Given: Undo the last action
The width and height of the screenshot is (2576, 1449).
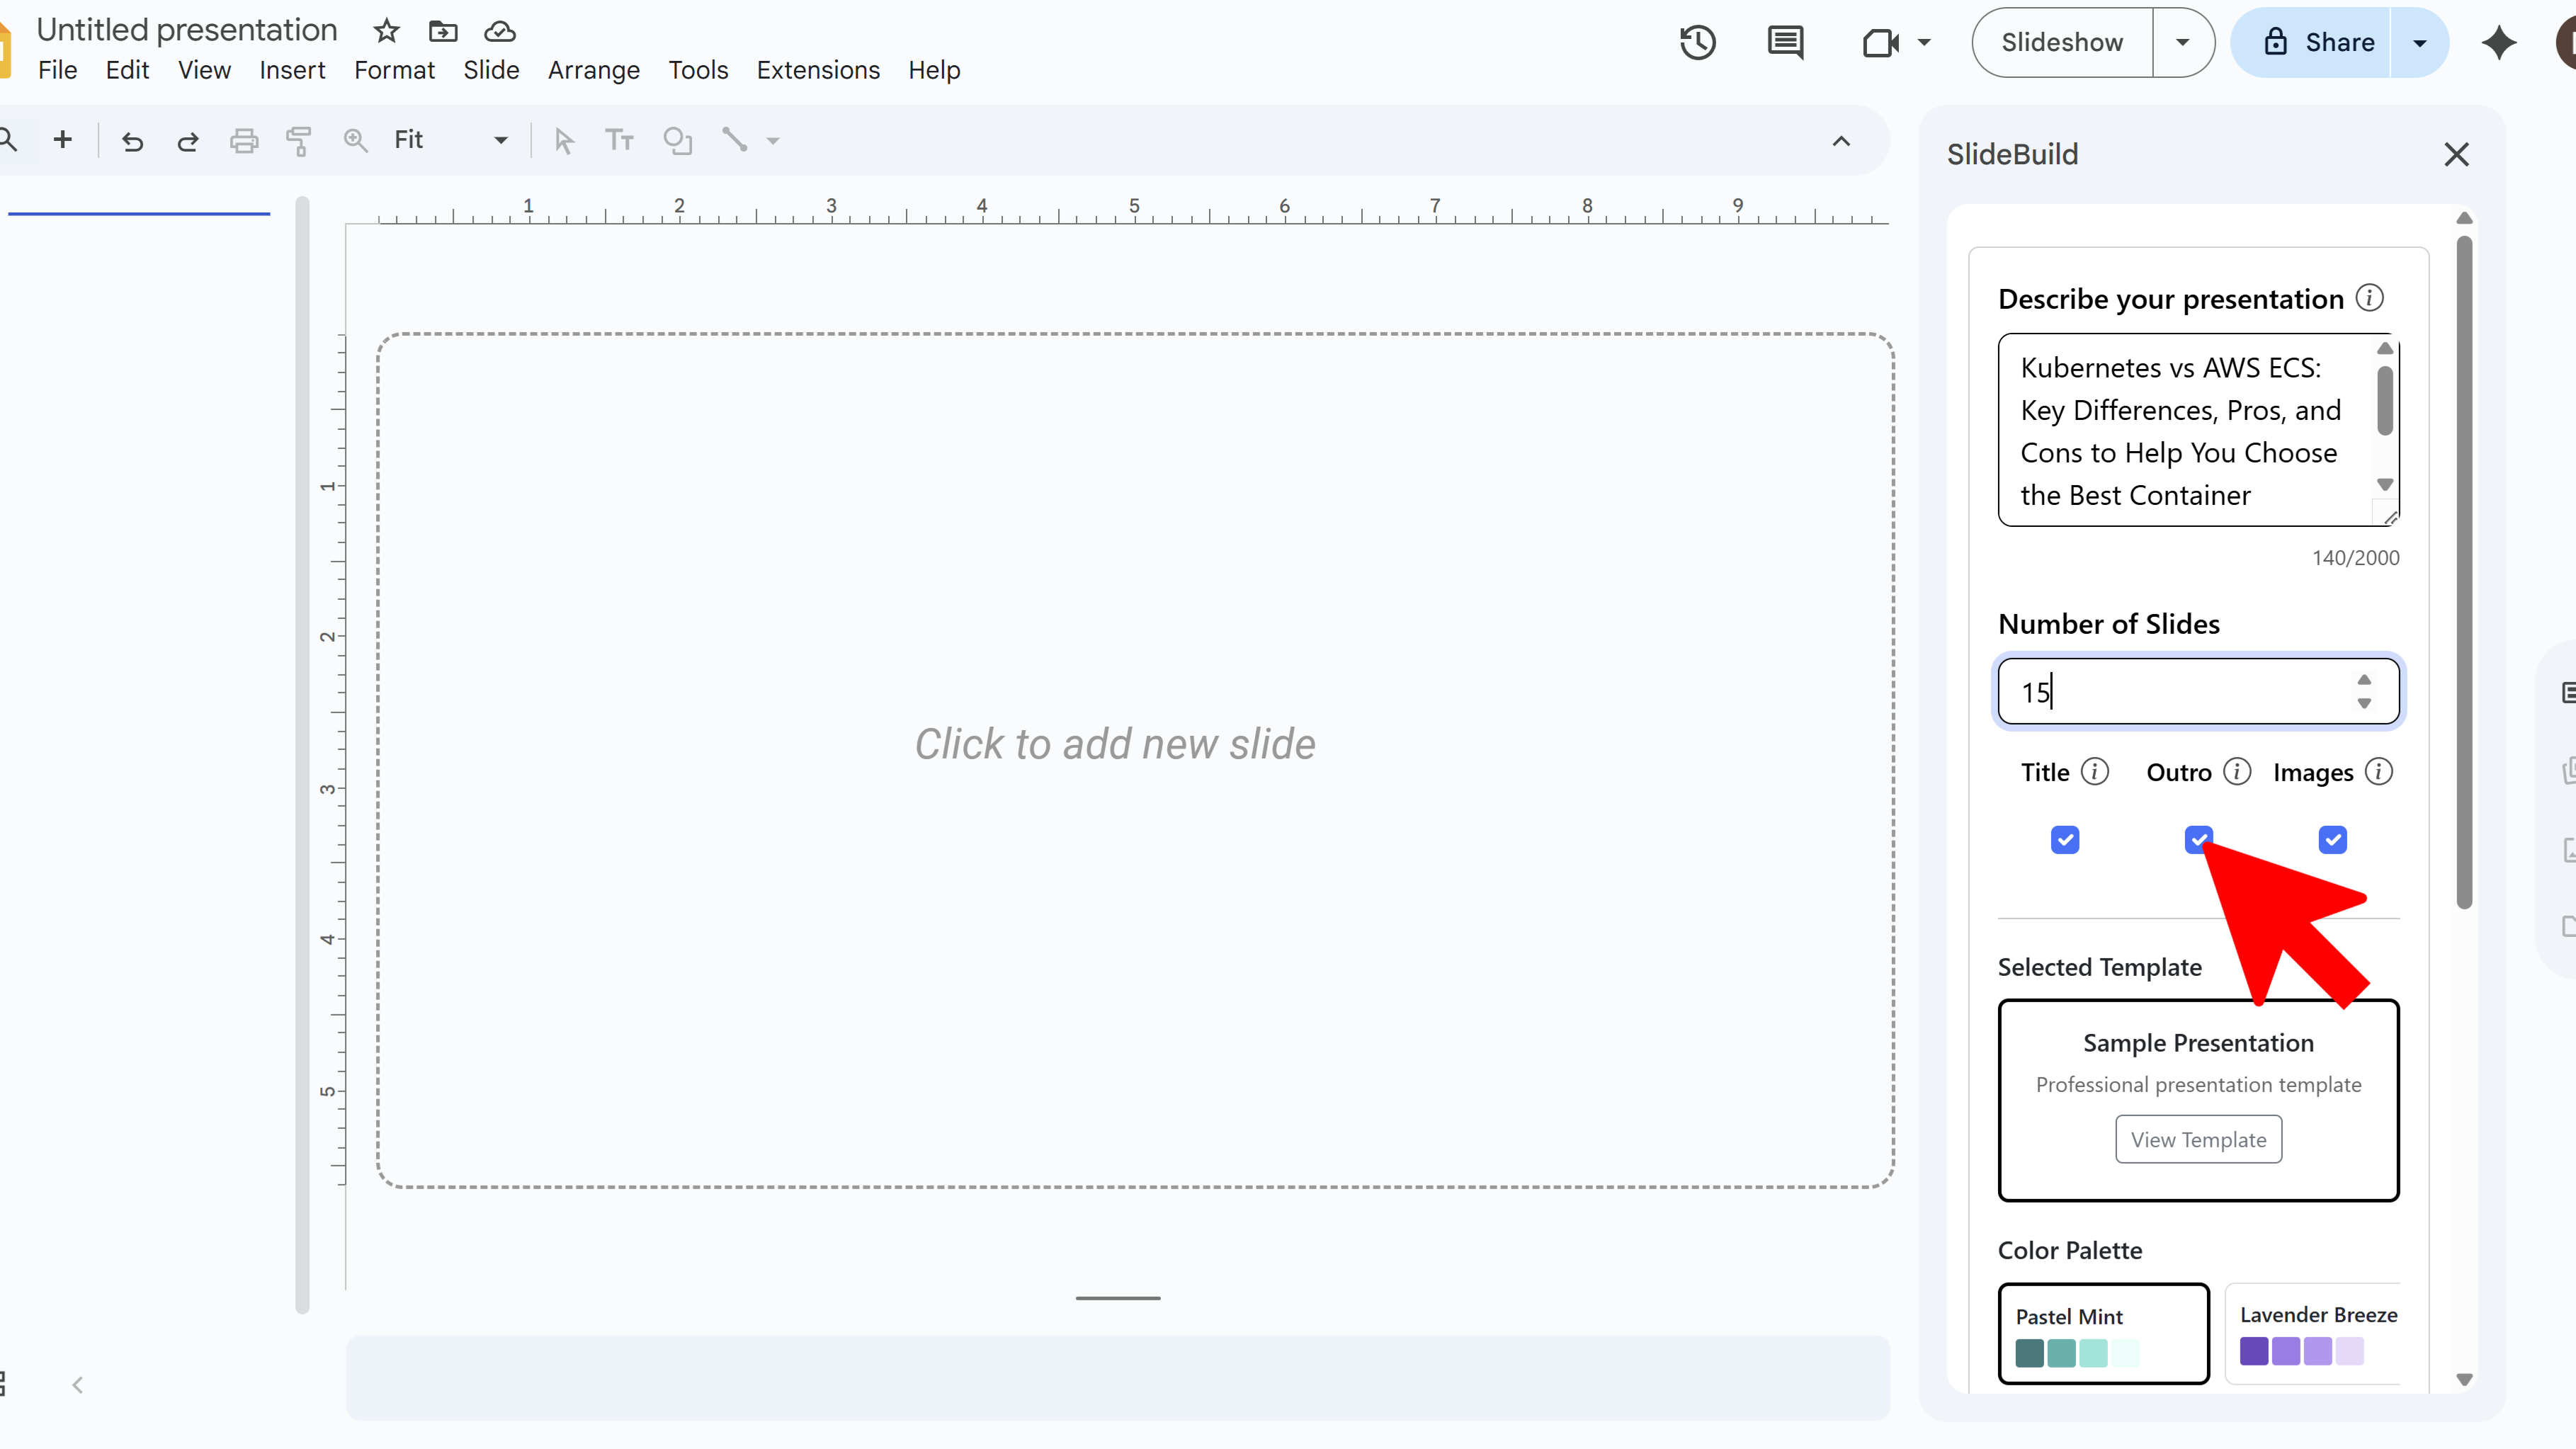Looking at the screenshot, I should (x=132, y=141).
